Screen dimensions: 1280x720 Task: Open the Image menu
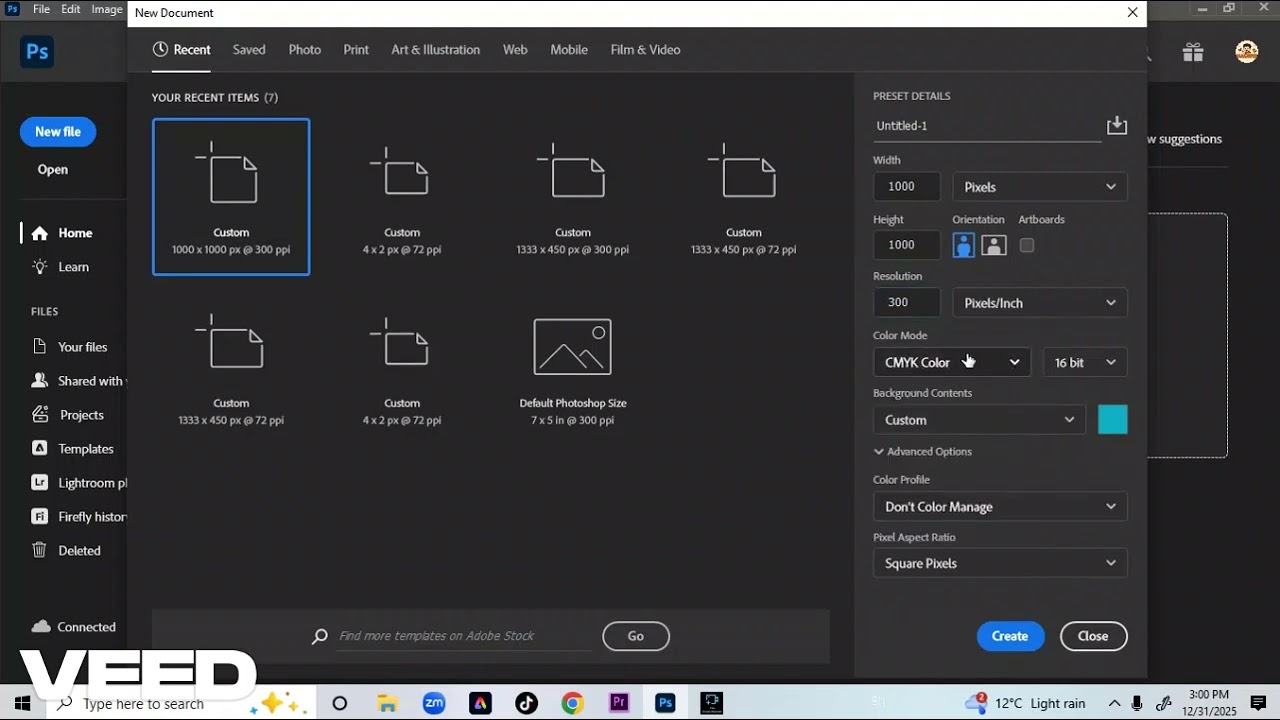[x=107, y=9]
